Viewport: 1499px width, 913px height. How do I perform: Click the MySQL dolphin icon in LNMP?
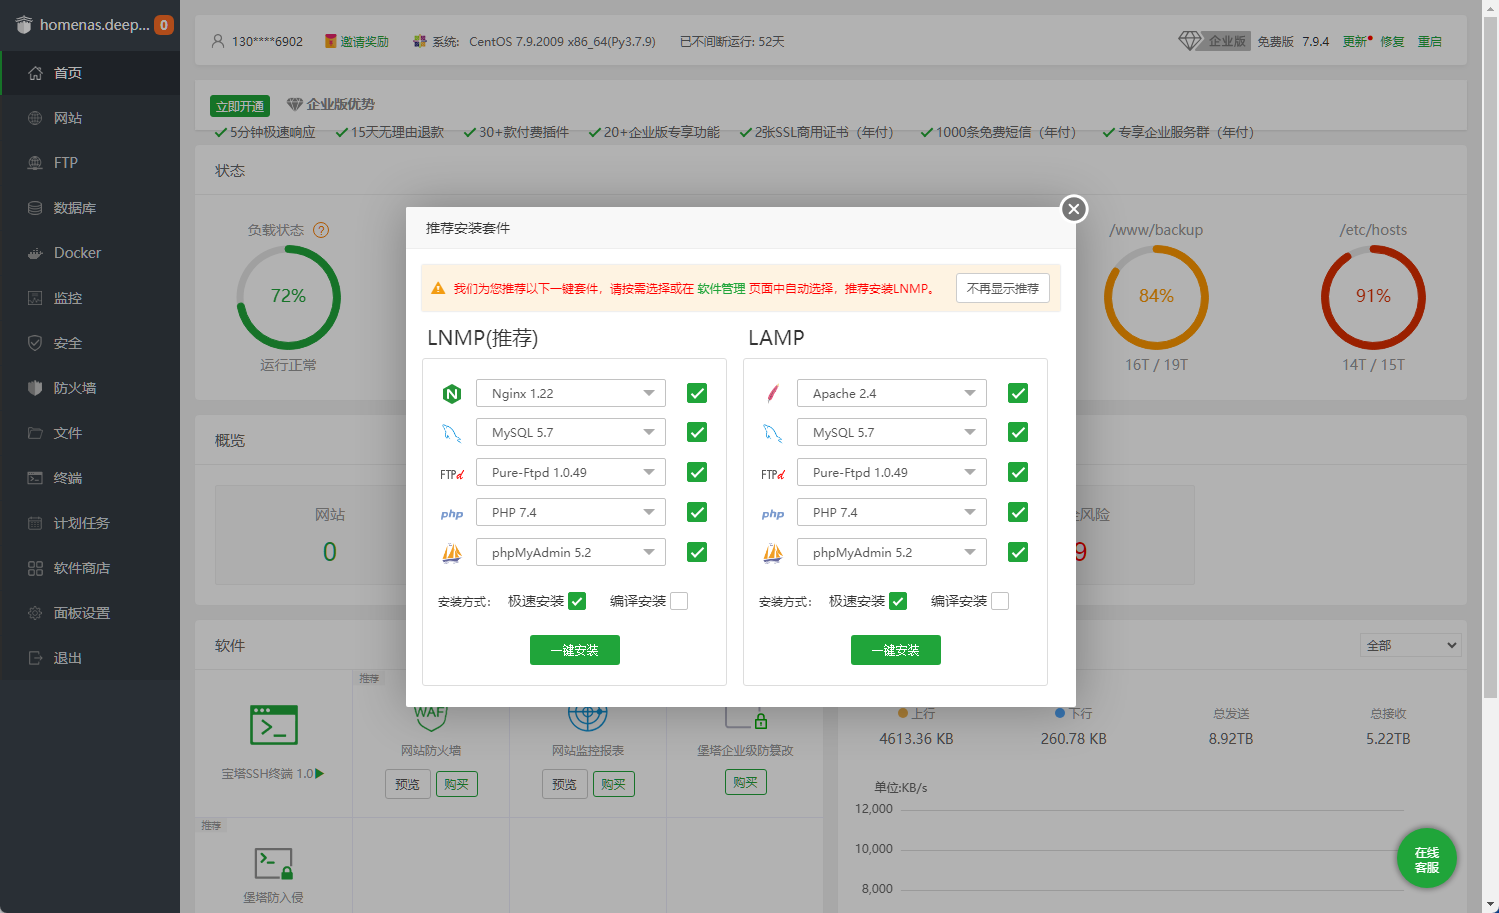point(452,433)
